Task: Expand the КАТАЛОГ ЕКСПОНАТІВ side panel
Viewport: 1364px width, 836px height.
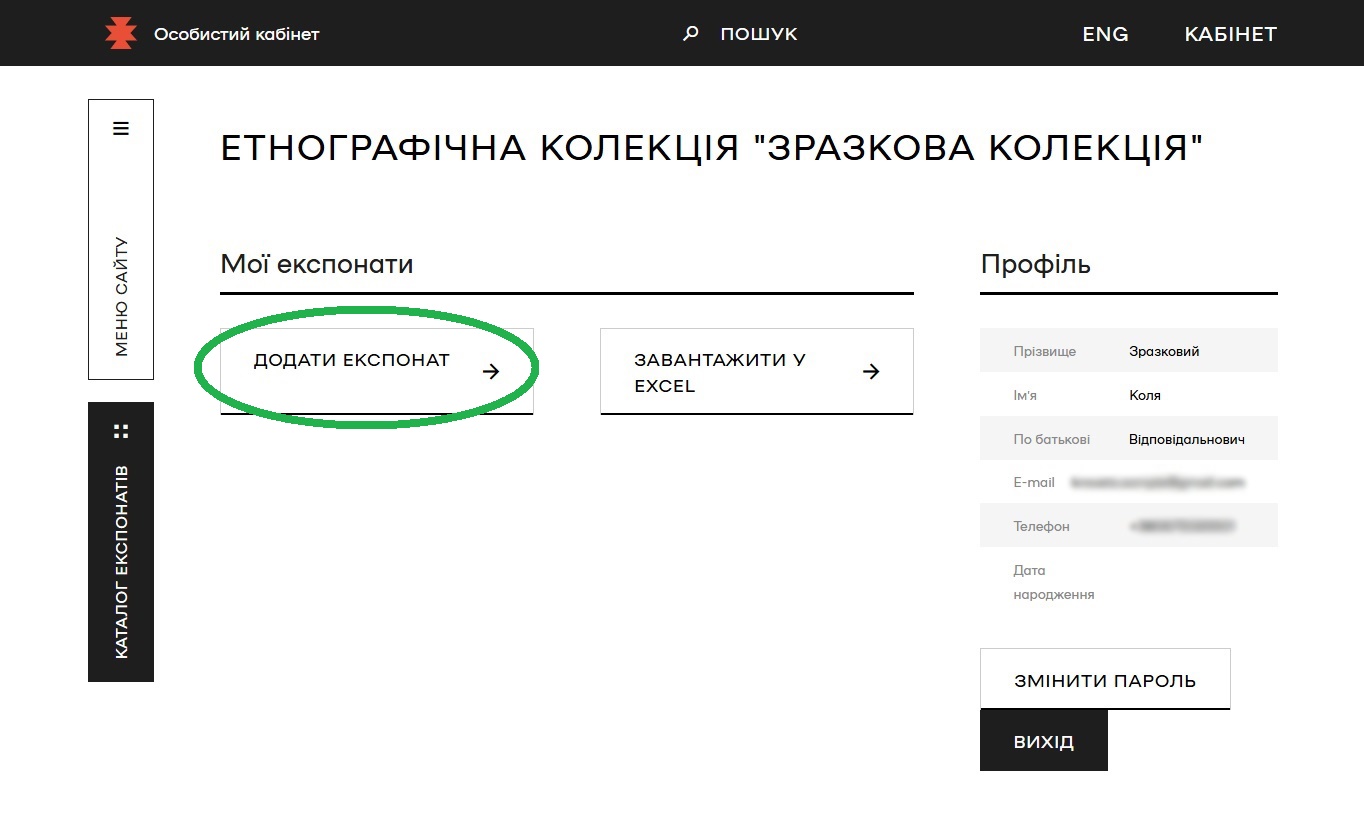Action: click(x=121, y=561)
